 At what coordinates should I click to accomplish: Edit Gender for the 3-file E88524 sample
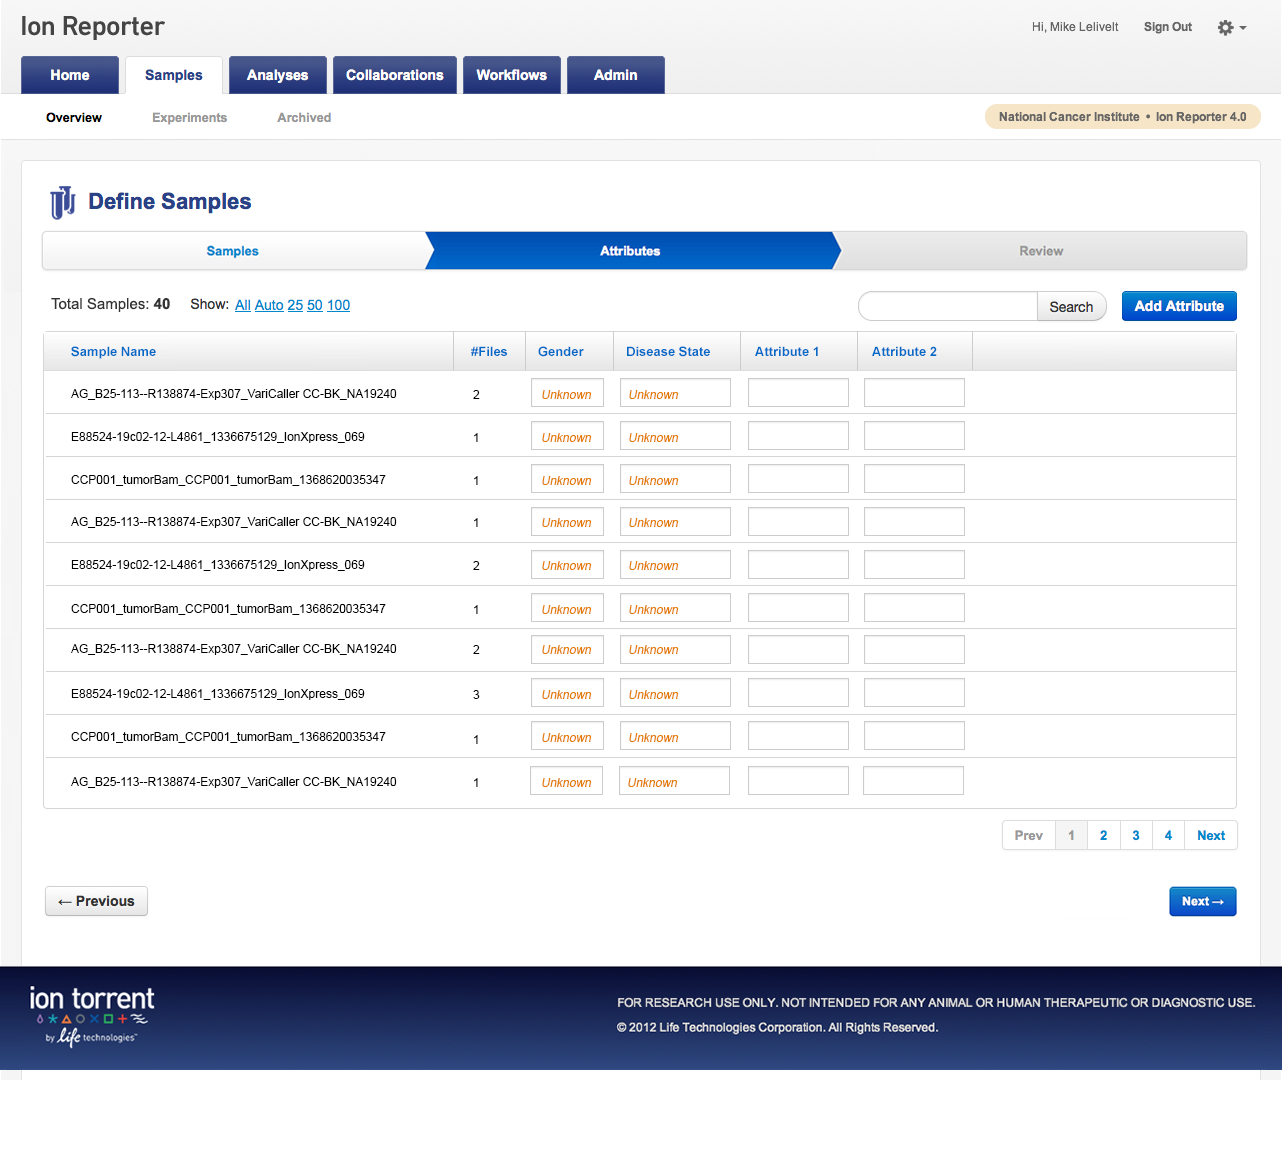tap(567, 693)
